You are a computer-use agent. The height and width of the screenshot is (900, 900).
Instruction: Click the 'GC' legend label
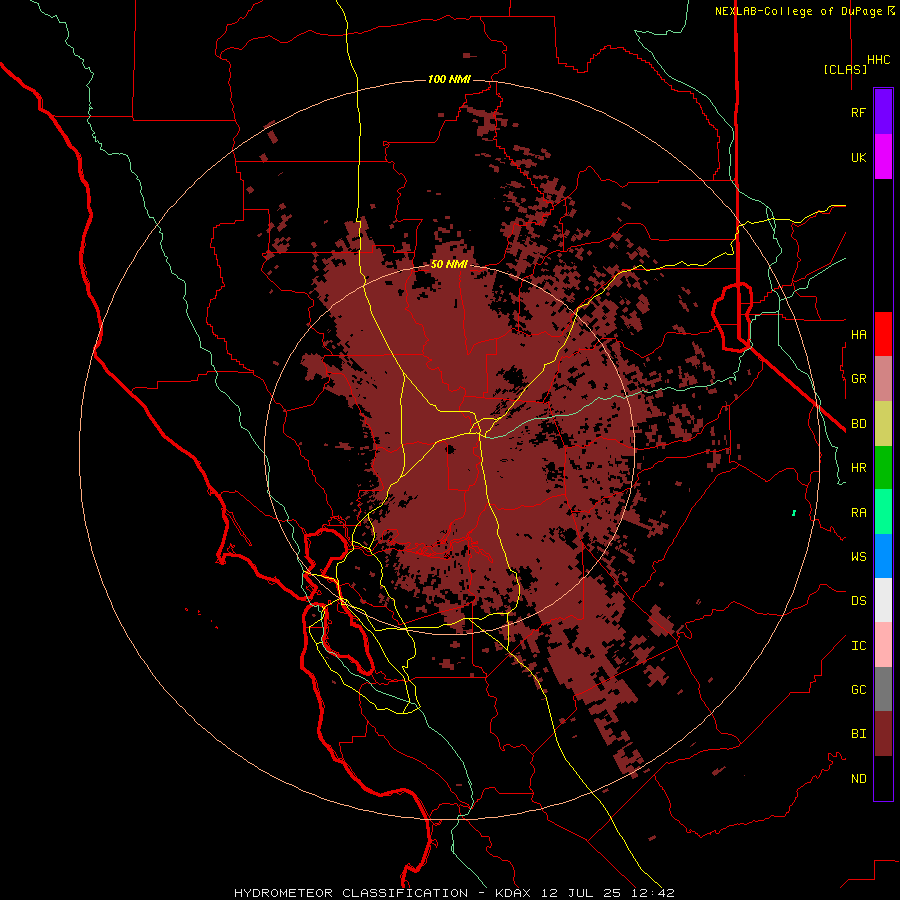tap(858, 690)
